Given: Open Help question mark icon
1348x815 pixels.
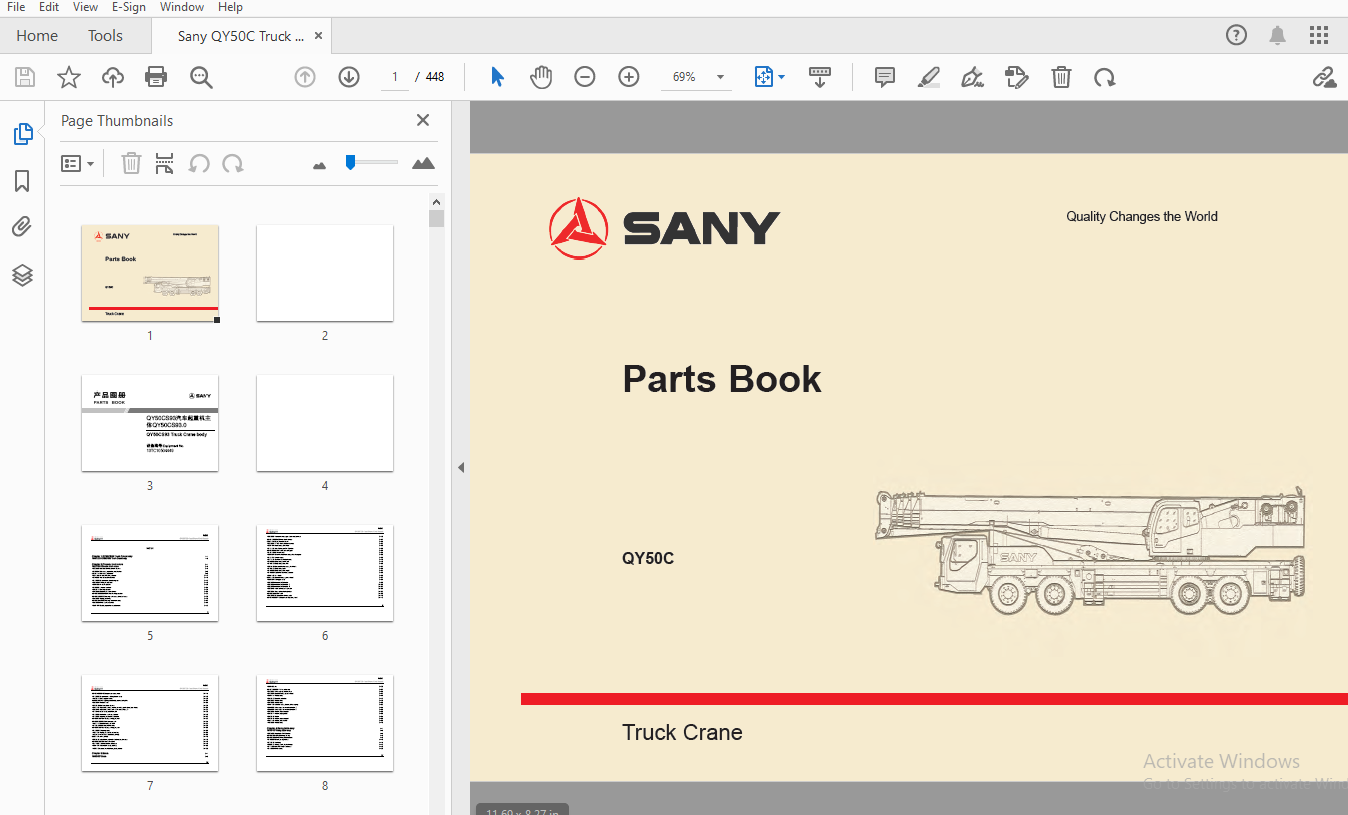Looking at the screenshot, I should pos(1237,36).
